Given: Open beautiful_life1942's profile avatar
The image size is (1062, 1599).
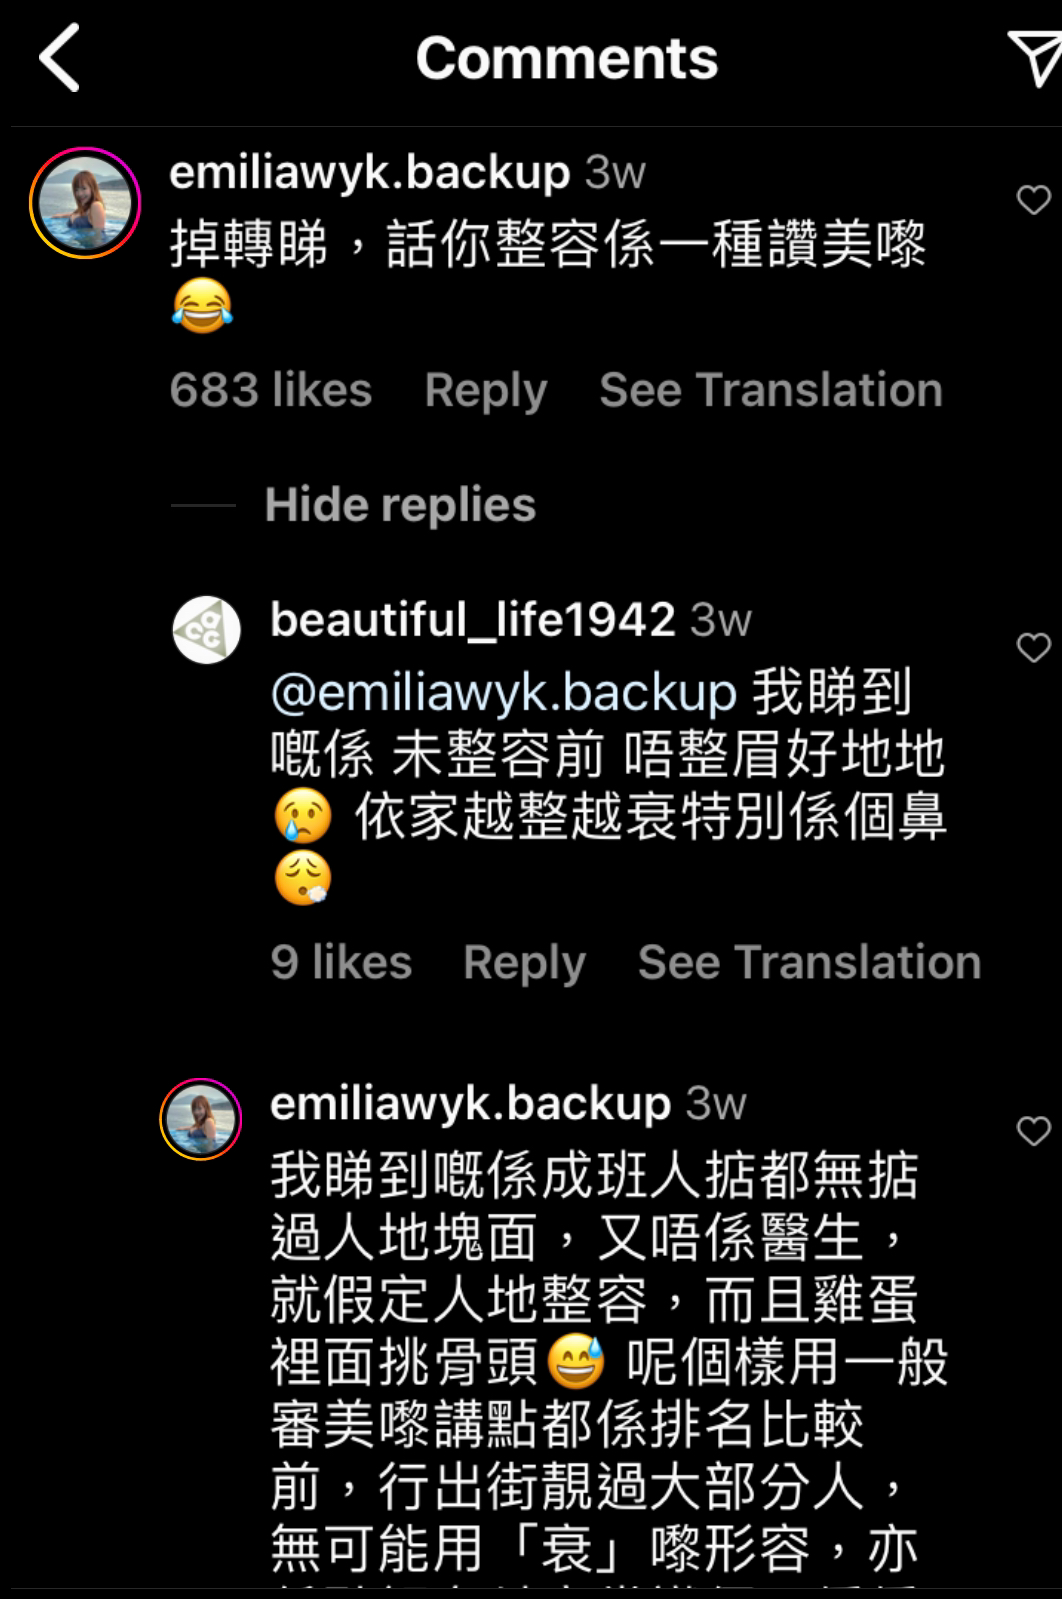Looking at the screenshot, I should (x=207, y=630).
